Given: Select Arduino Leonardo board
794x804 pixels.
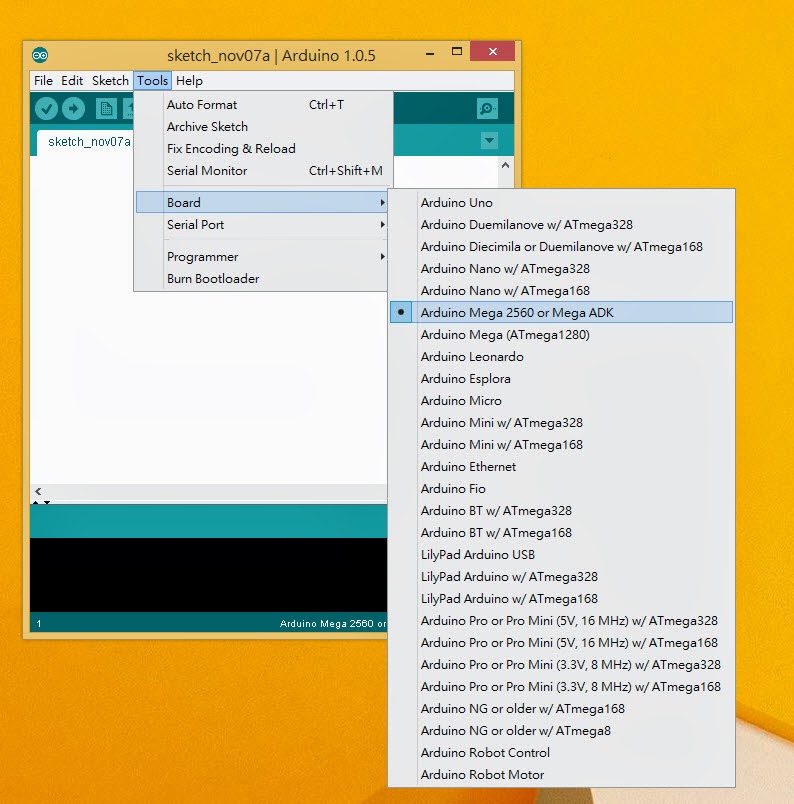Looking at the screenshot, I should coord(561,357).
